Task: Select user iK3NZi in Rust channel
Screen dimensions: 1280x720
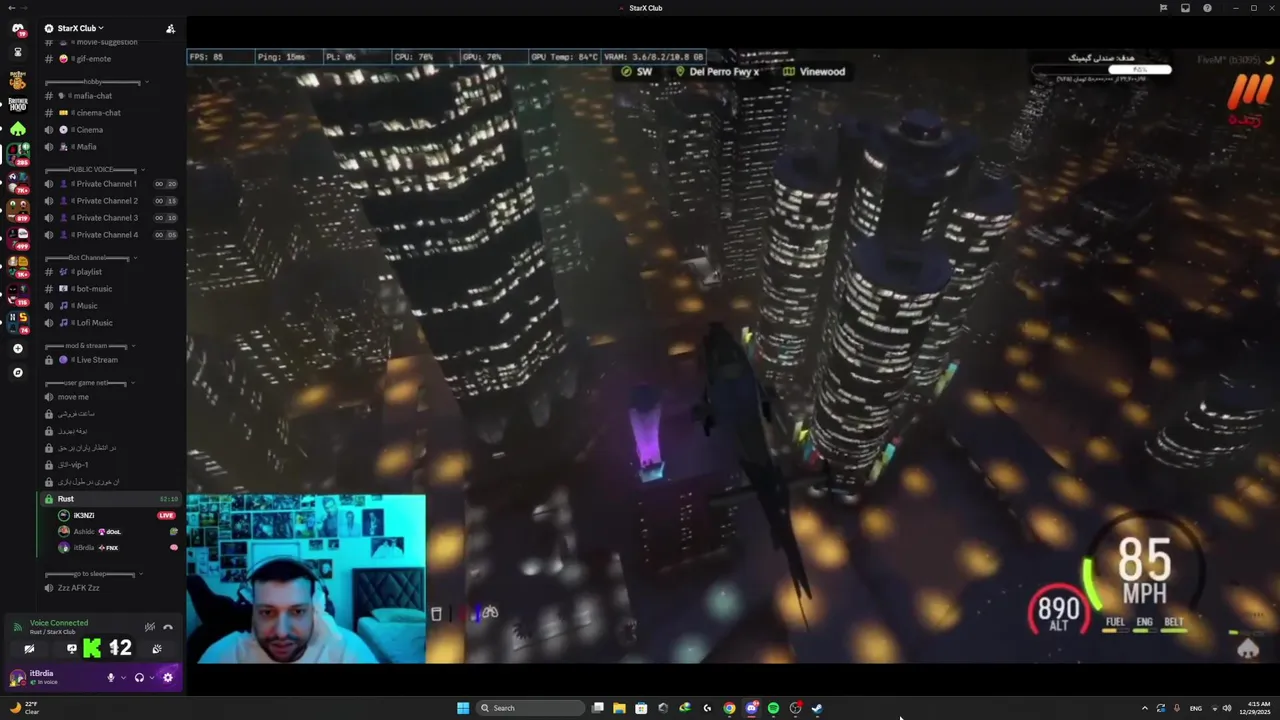Action: point(118,515)
